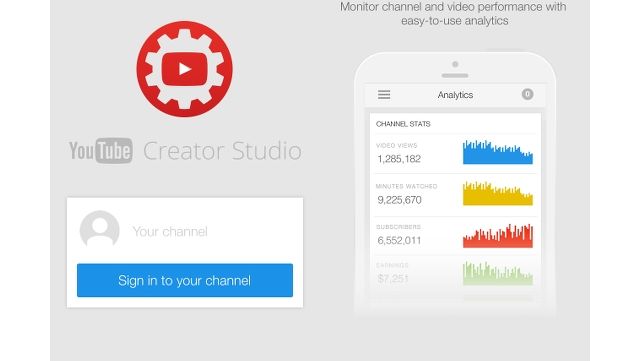640x361 pixels.
Task: Click the Creator Studio title text
Action: 222,151
